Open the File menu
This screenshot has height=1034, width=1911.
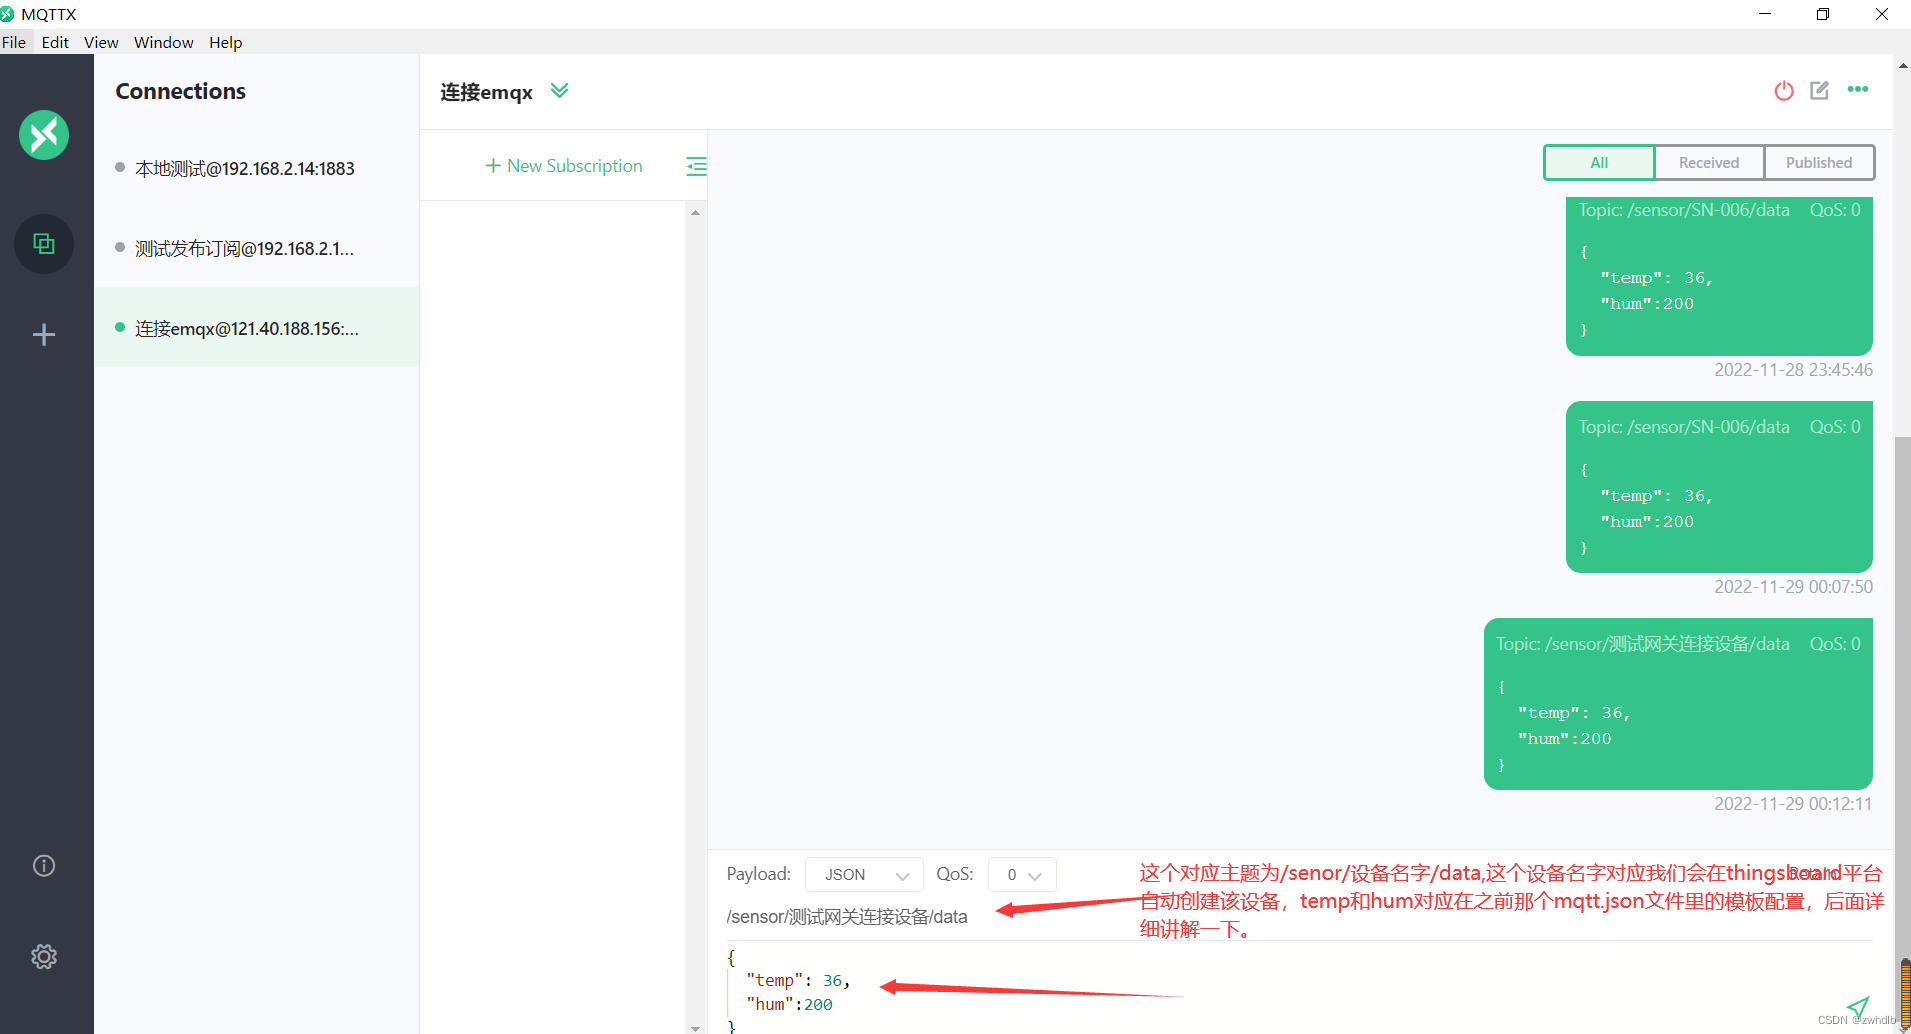point(14,42)
